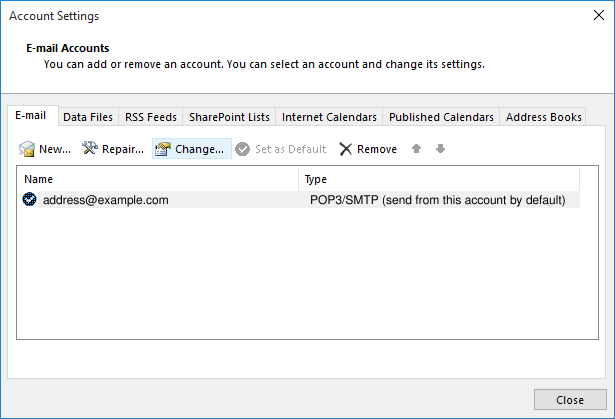615x419 pixels.
Task: Select the POP3/SMTP account type text in the list
Action: tap(437, 200)
